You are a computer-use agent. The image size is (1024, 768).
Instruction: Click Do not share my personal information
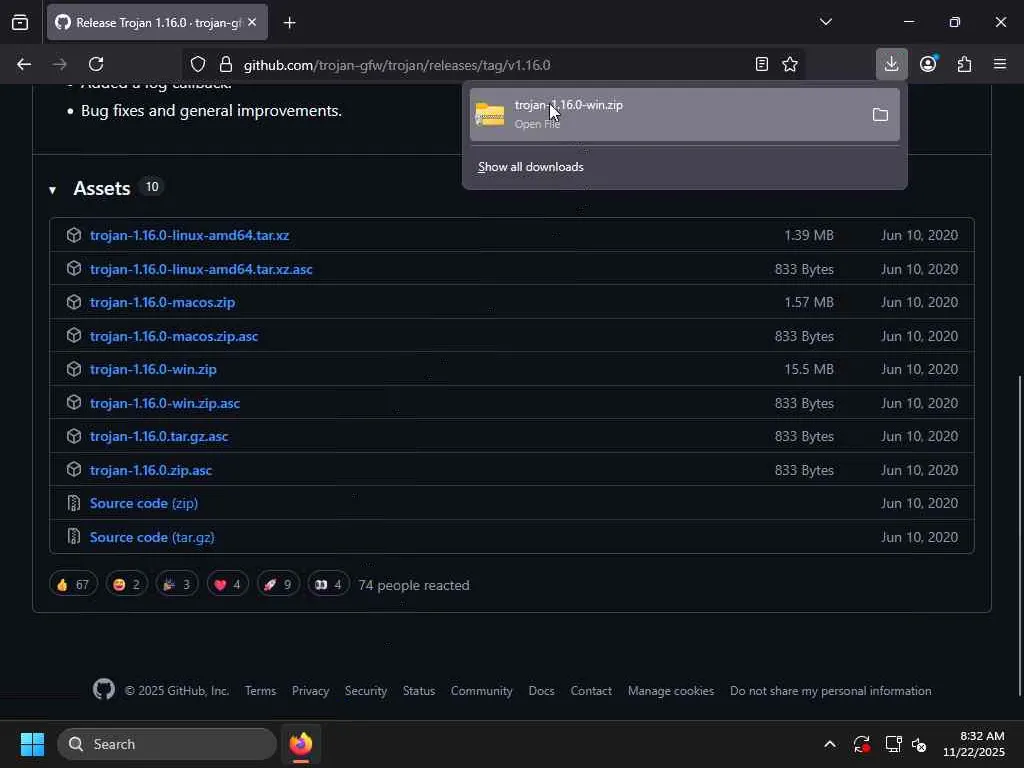831,691
